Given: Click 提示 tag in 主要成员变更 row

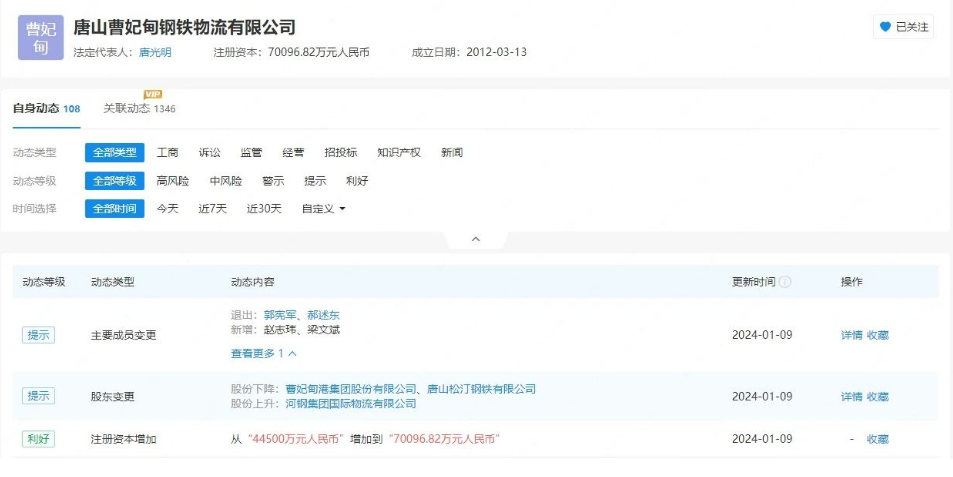Looking at the screenshot, I should coord(38,335).
